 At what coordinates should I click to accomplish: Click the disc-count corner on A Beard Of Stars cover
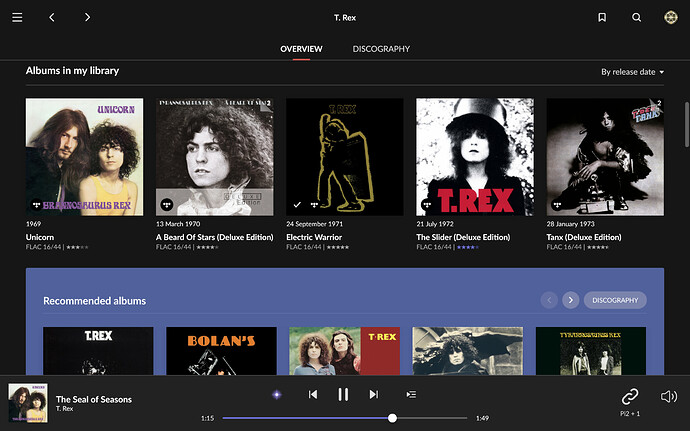[x=267, y=104]
